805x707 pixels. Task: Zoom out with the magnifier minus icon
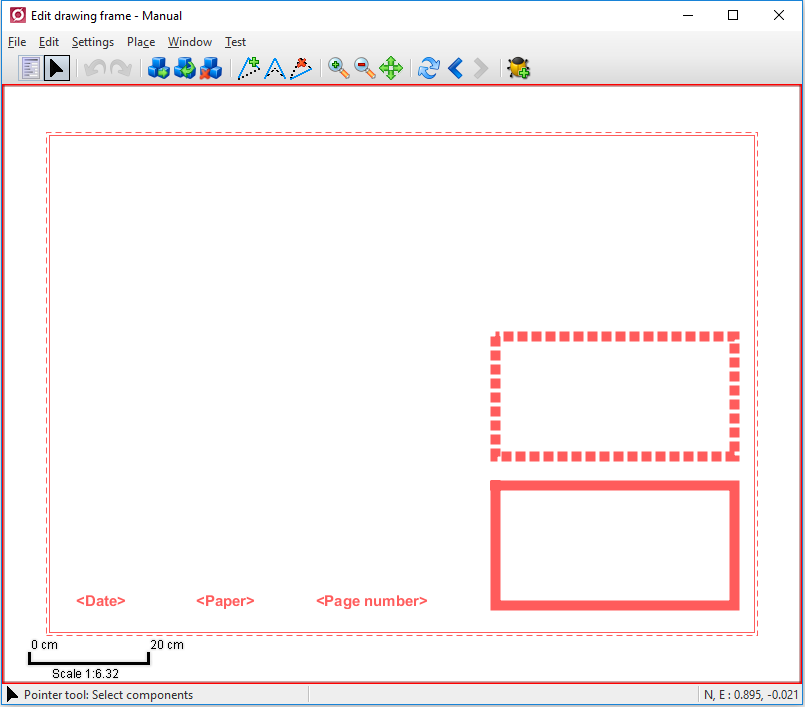(x=365, y=68)
